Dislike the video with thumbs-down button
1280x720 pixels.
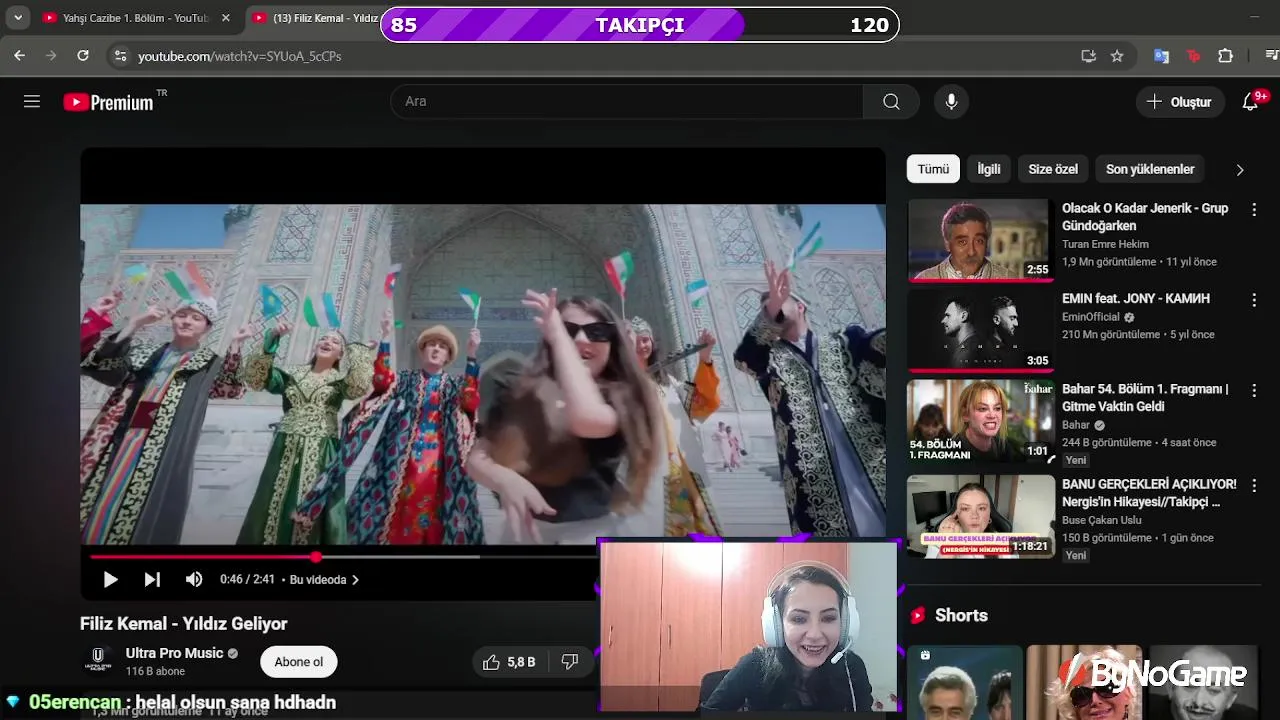click(x=570, y=662)
